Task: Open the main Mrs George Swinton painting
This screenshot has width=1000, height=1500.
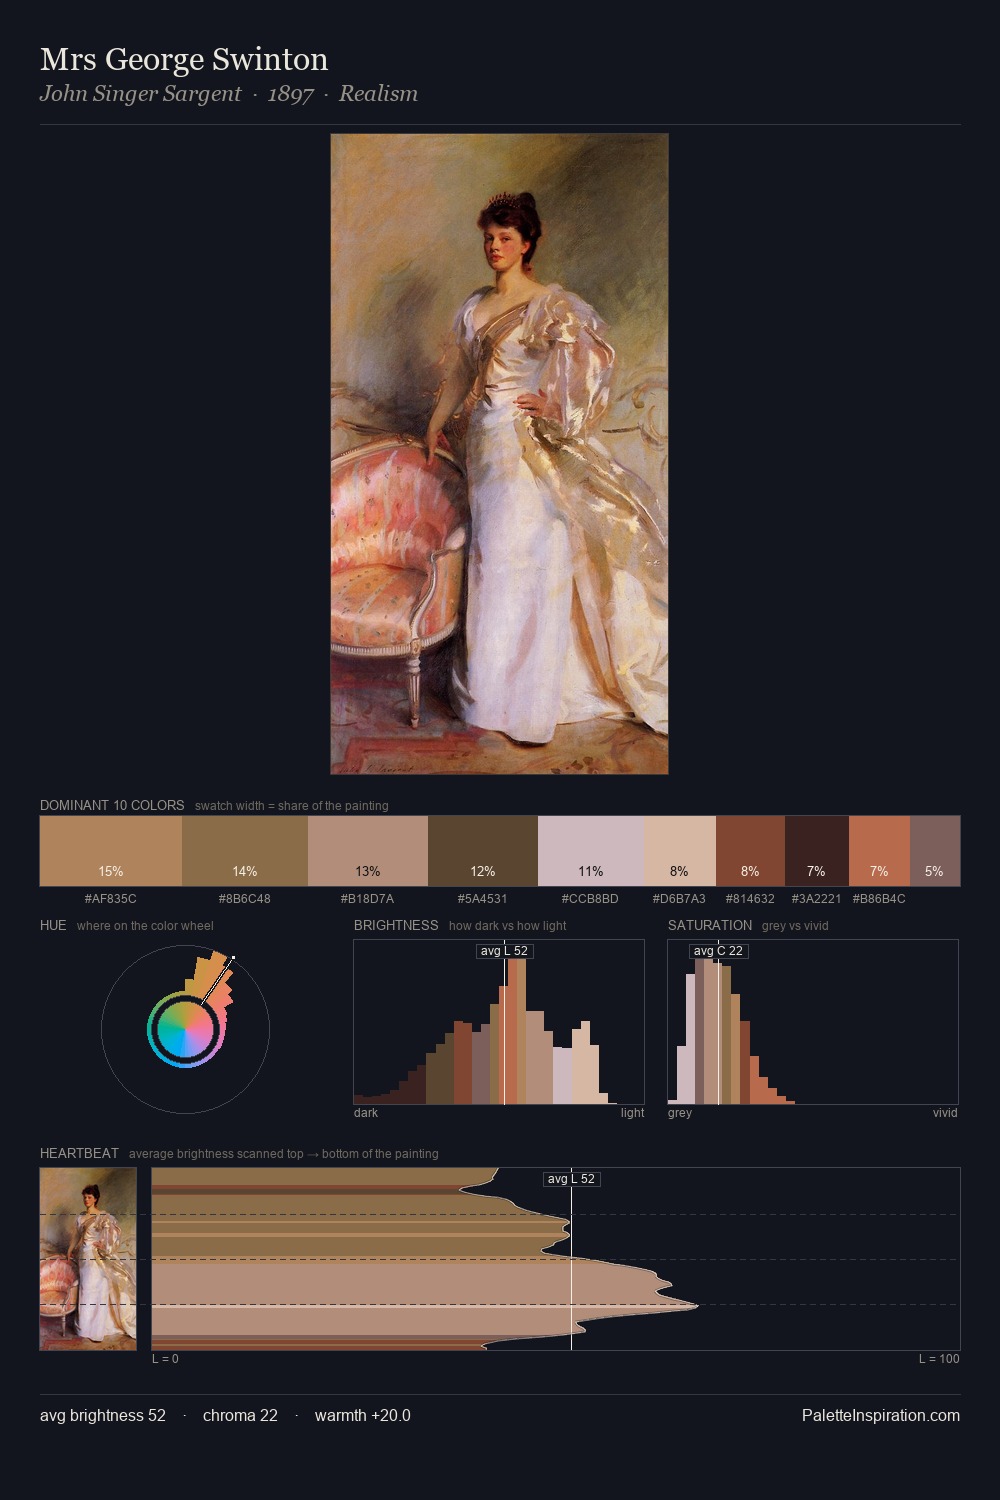Action: point(499,454)
